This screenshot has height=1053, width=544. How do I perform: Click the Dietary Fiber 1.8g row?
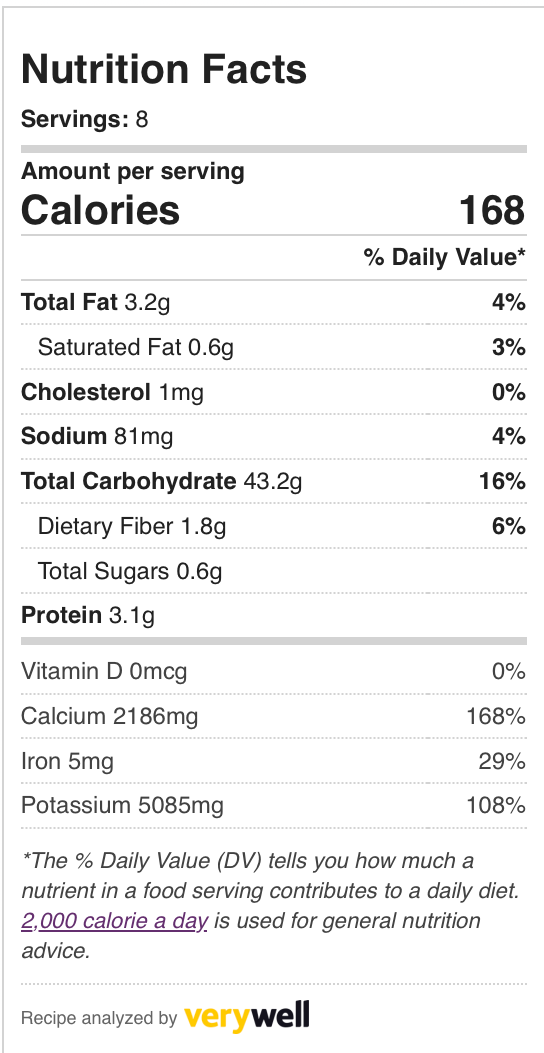[x=273, y=526]
